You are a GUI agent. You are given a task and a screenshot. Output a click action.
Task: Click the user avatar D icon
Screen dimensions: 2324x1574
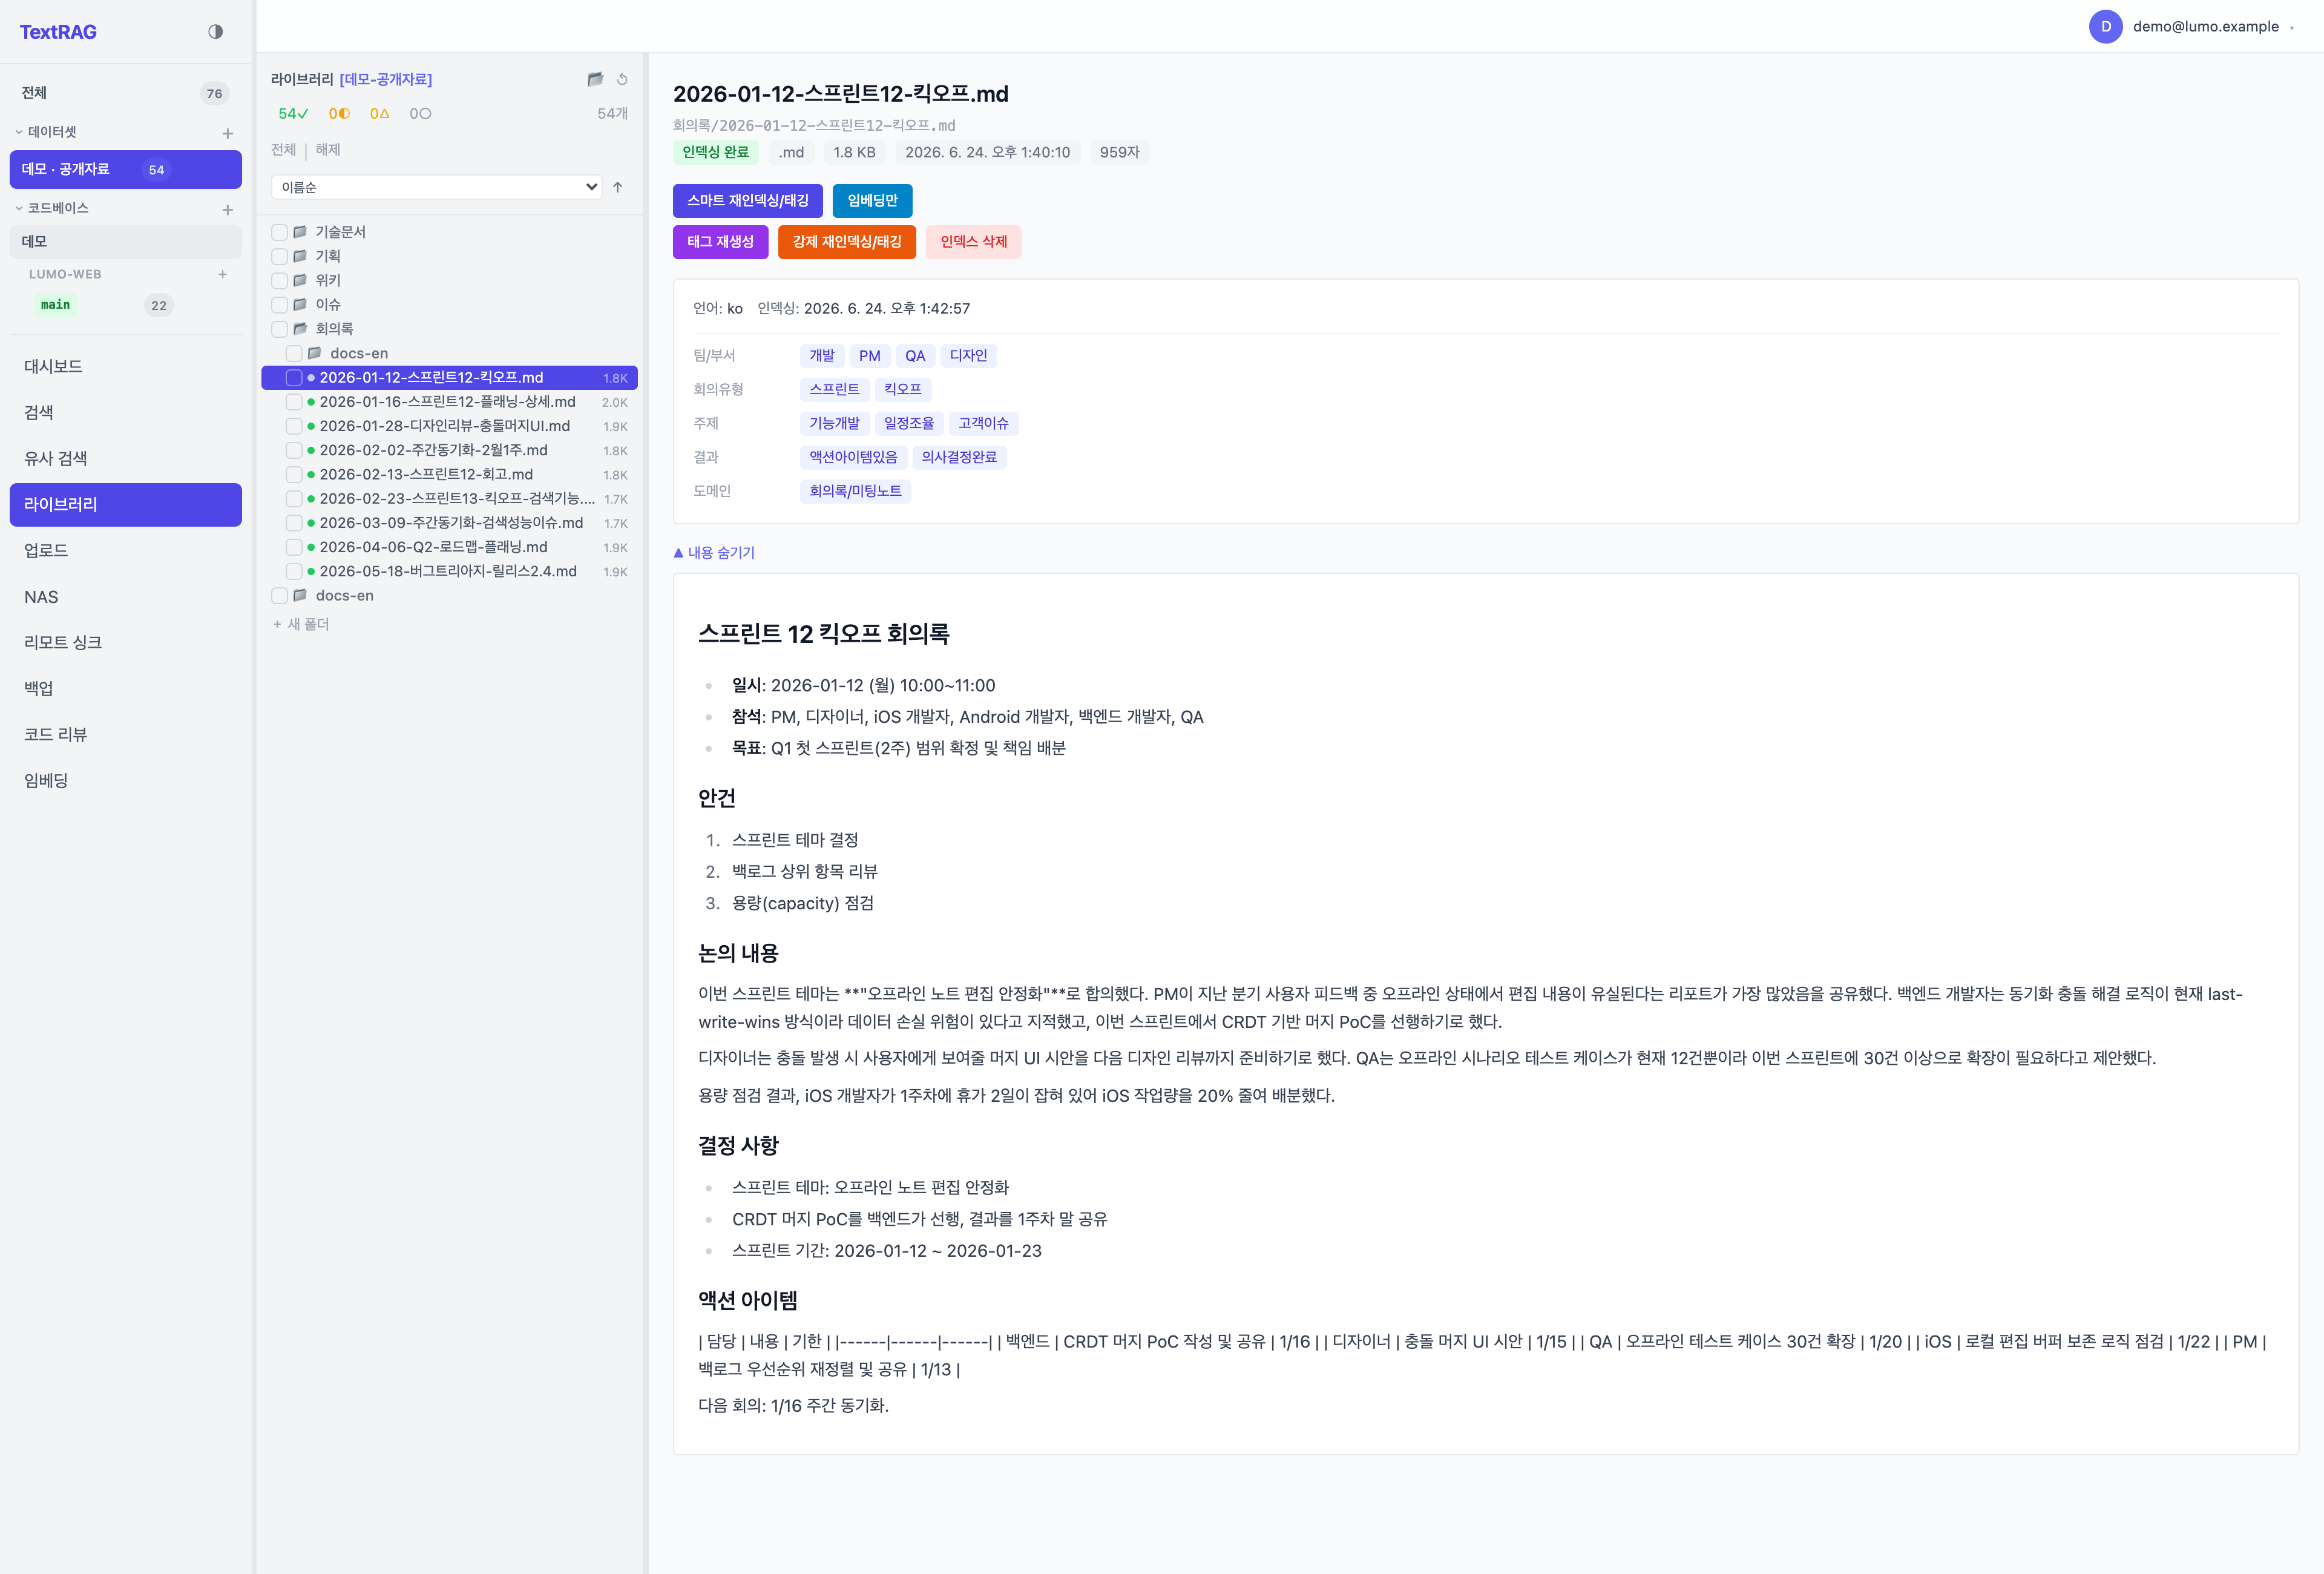(x=2105, y=27)
